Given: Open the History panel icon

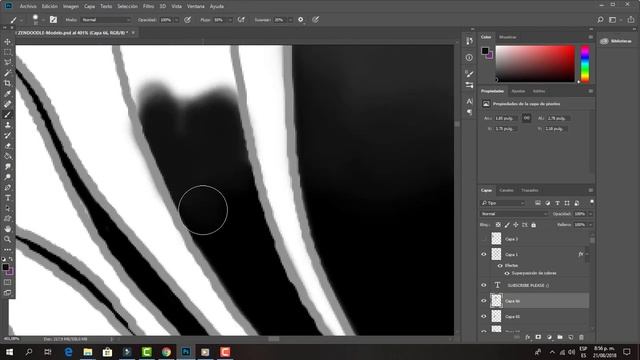Looking at the screenshot, I should coord(469,41).
